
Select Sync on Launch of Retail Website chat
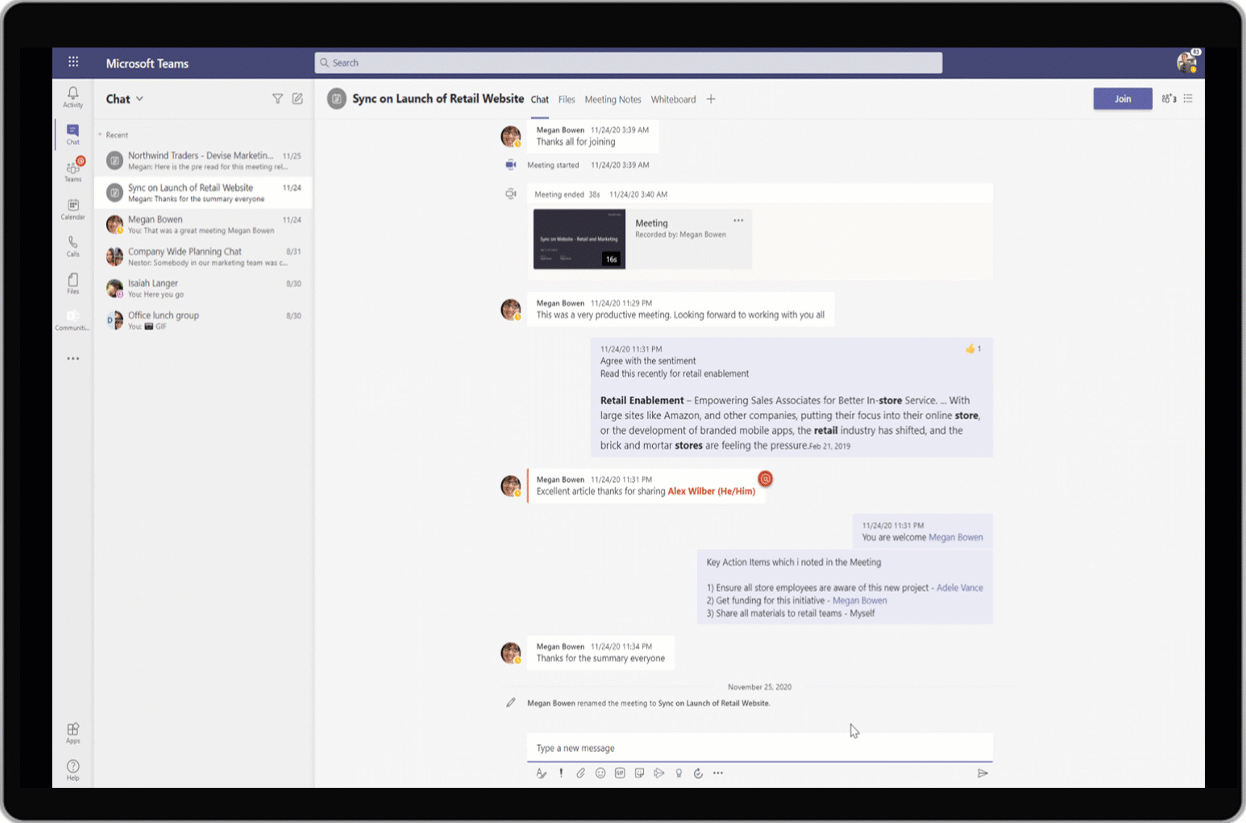coord(203,192)
